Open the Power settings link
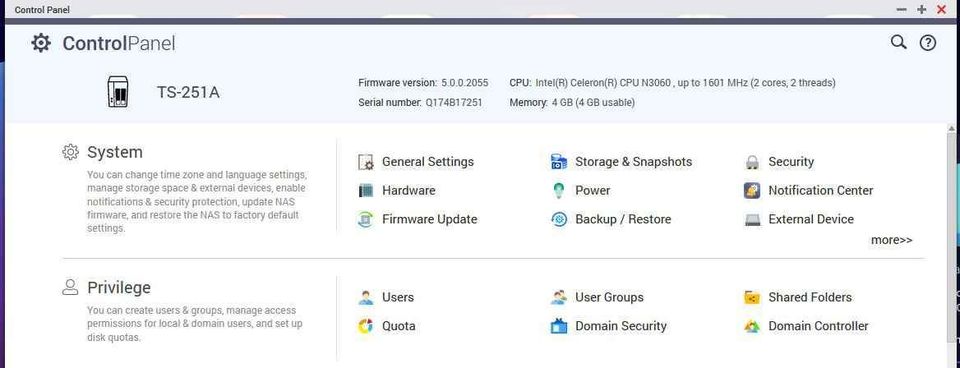The height and width of the screenshot is (368, 960). 593,190
